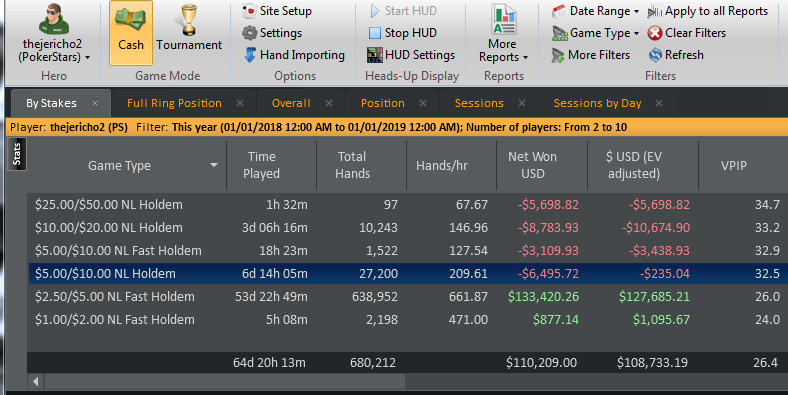The width and height of the screenshot is (788, 395).
Task: Switch to Full Ring Position tab
Action: 174,103
